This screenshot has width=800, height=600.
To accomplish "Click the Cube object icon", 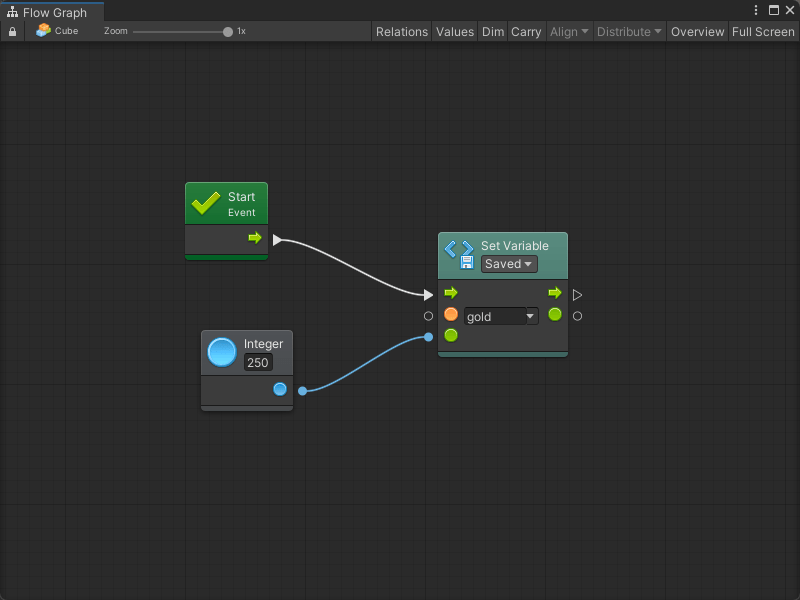I will click(x=43, y=31).
